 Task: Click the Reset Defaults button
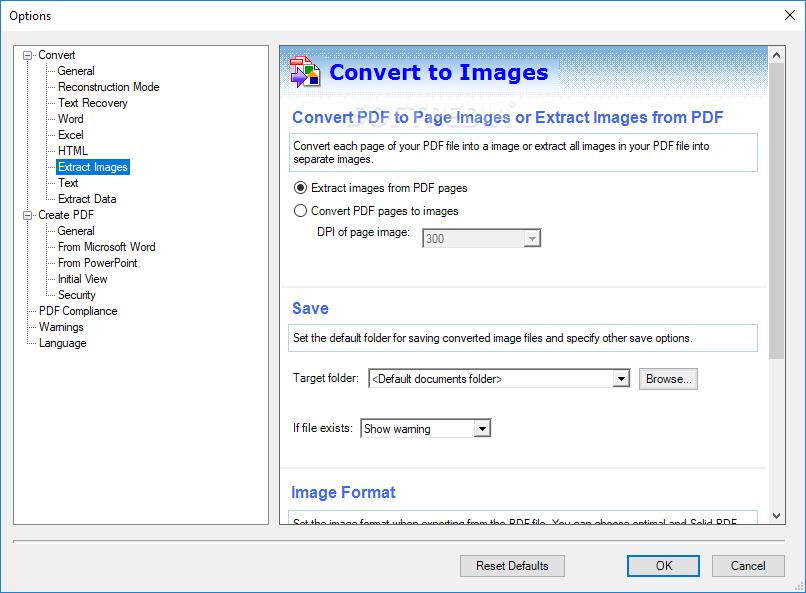click(x=512, y=566)
